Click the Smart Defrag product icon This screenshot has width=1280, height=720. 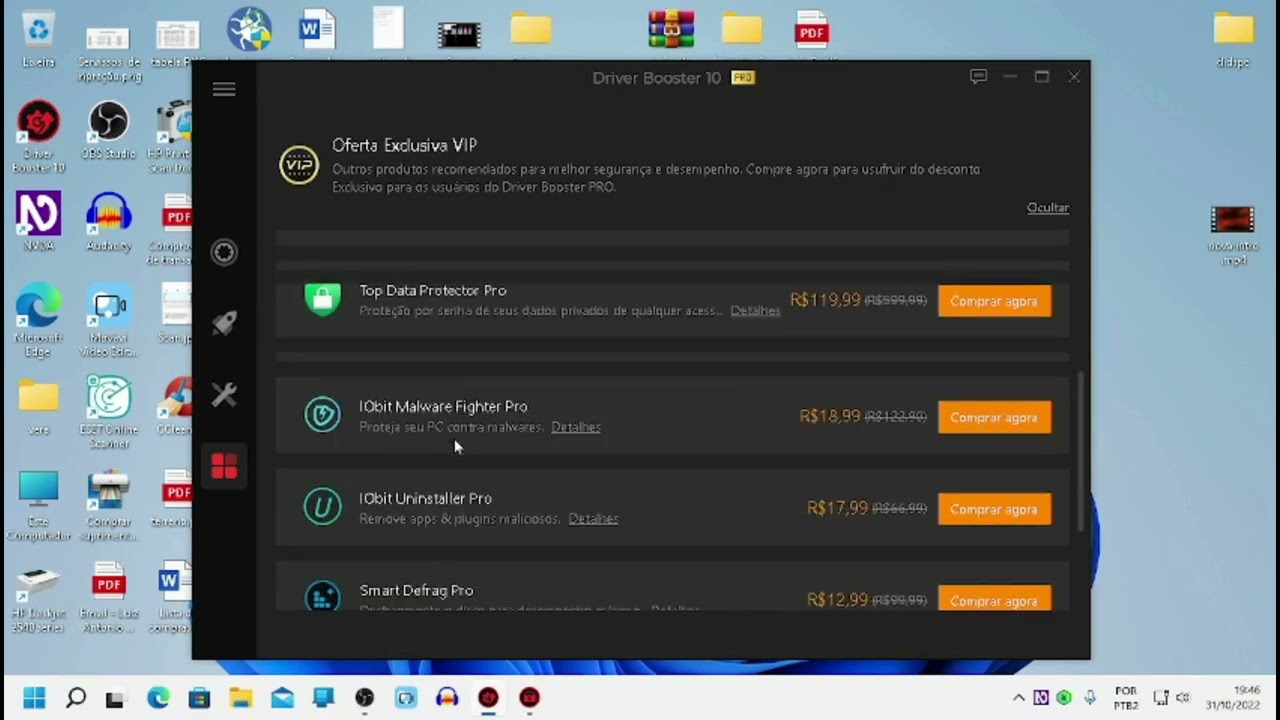point(322,597)
